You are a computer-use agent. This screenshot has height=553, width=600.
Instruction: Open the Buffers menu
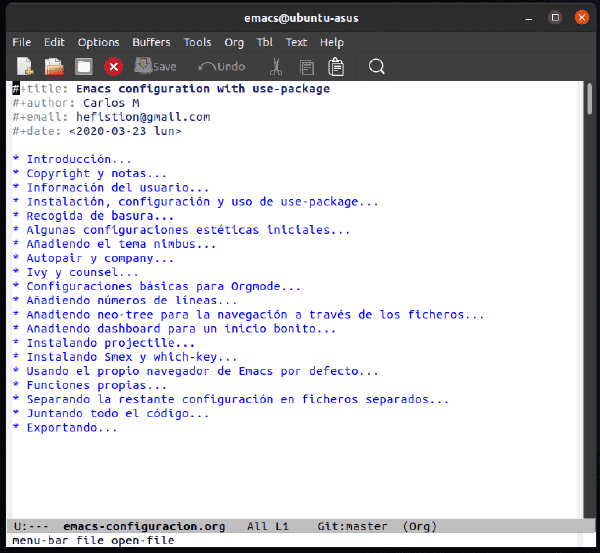pyautogui.click(x=151, y=42)
